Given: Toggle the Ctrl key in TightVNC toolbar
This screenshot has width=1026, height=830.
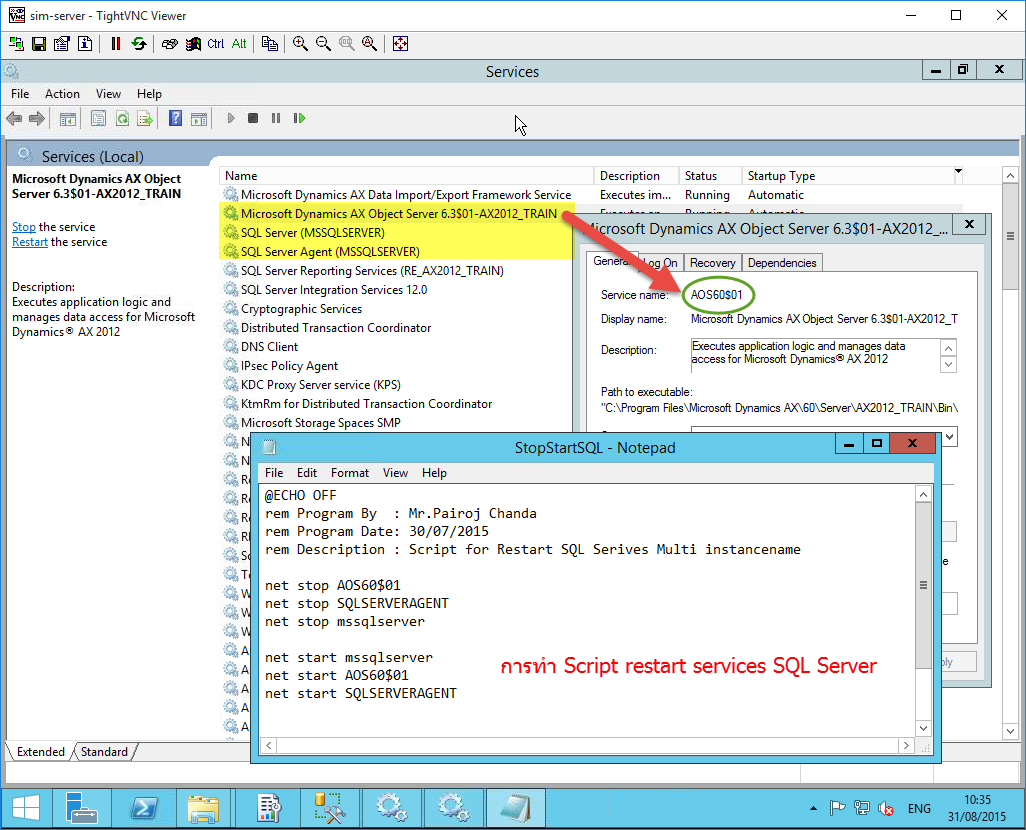Looking at the screenshot, I should [215, 43].
